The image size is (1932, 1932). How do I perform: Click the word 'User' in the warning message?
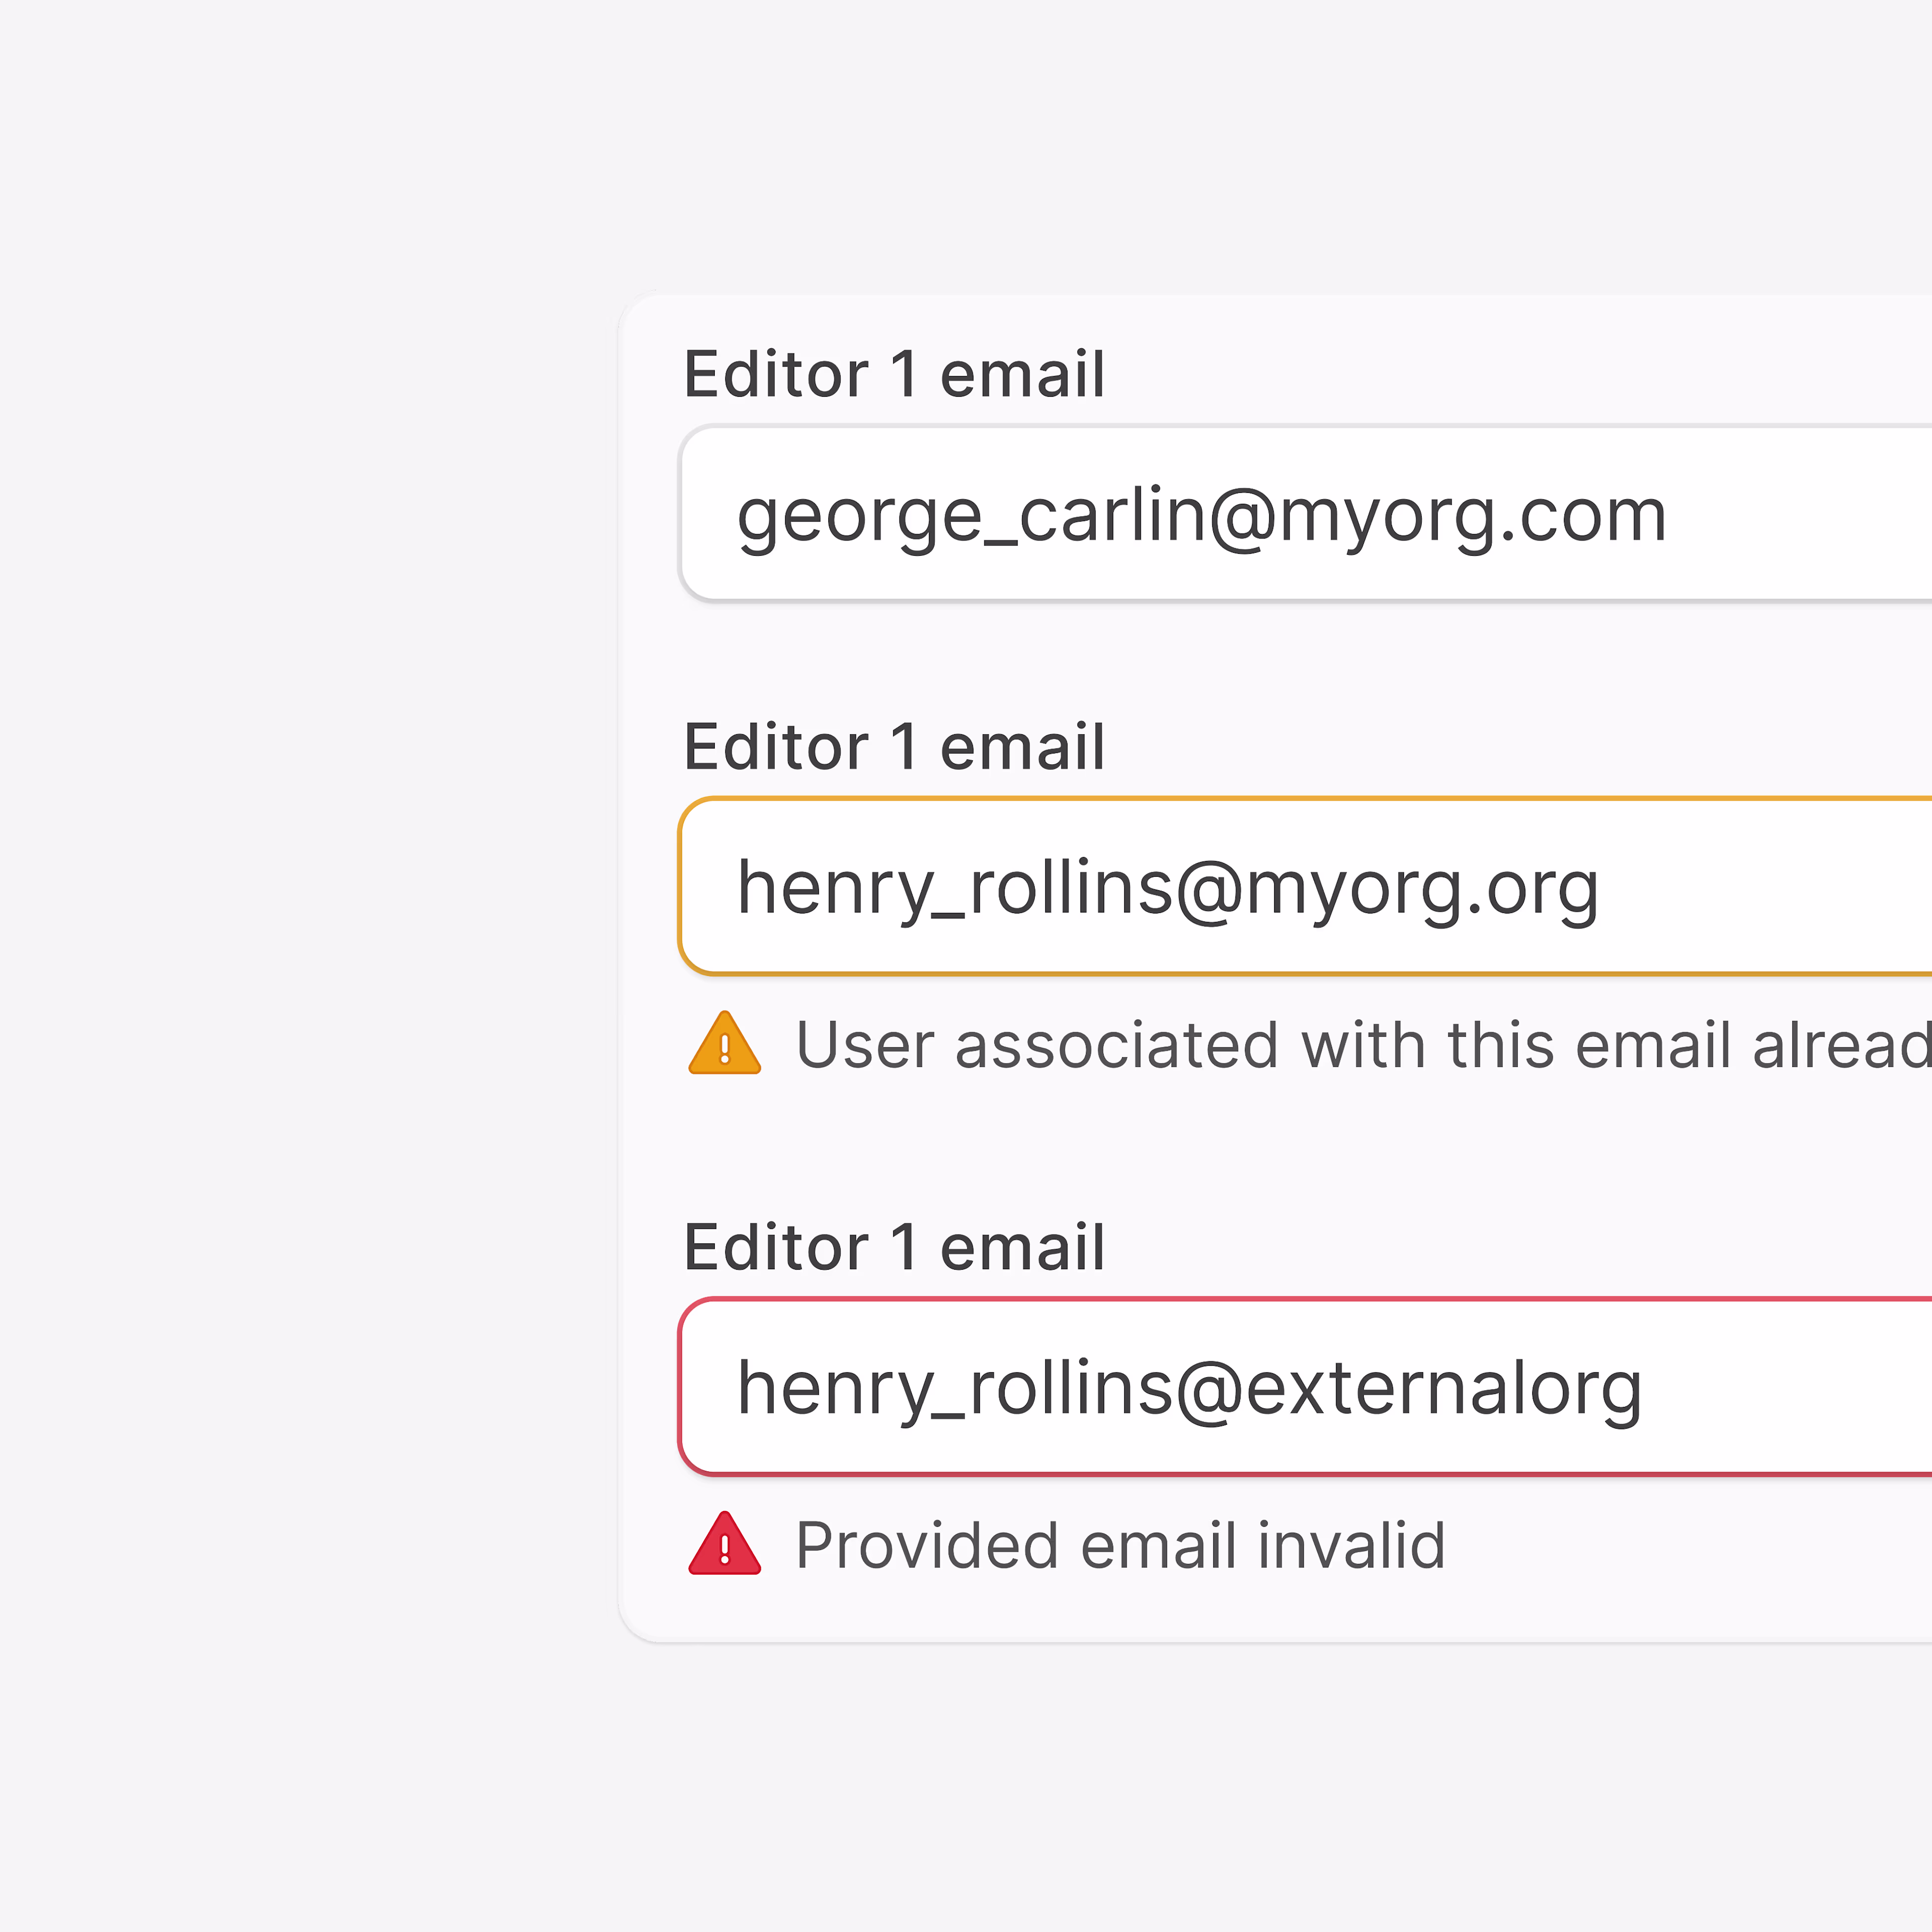(865, 1045)
